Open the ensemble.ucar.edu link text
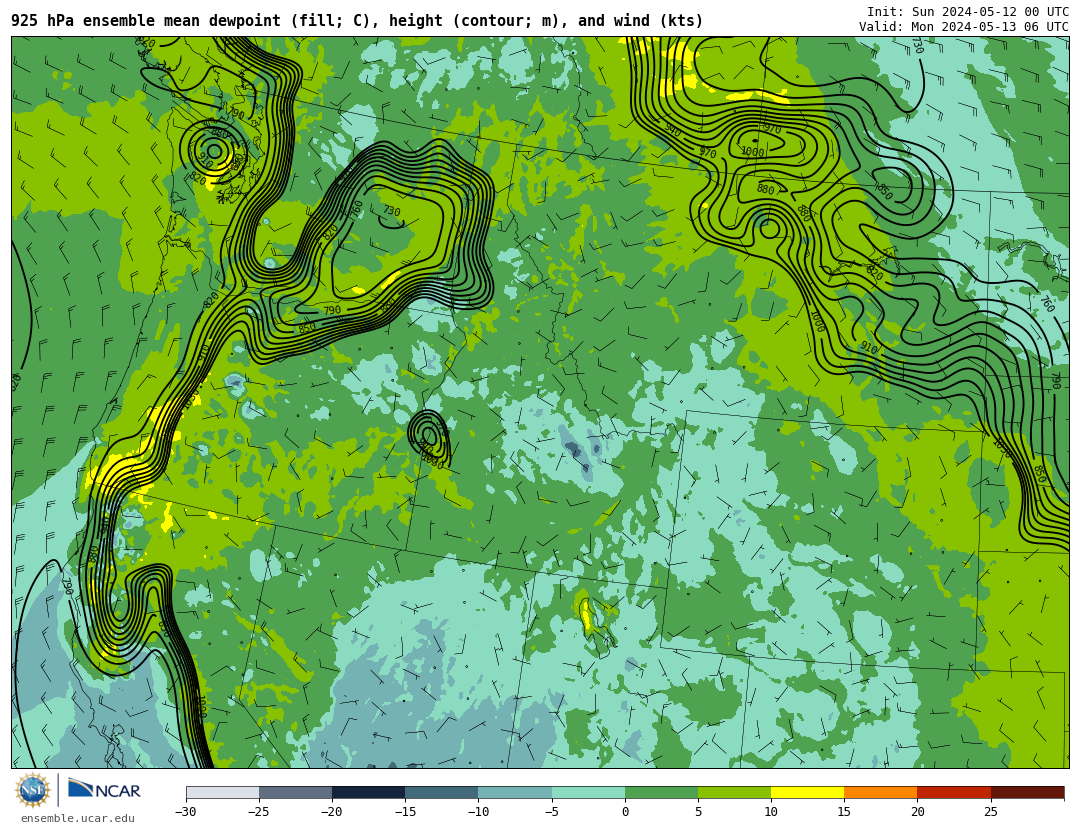Screen dimensions: 1080x831 78,819
